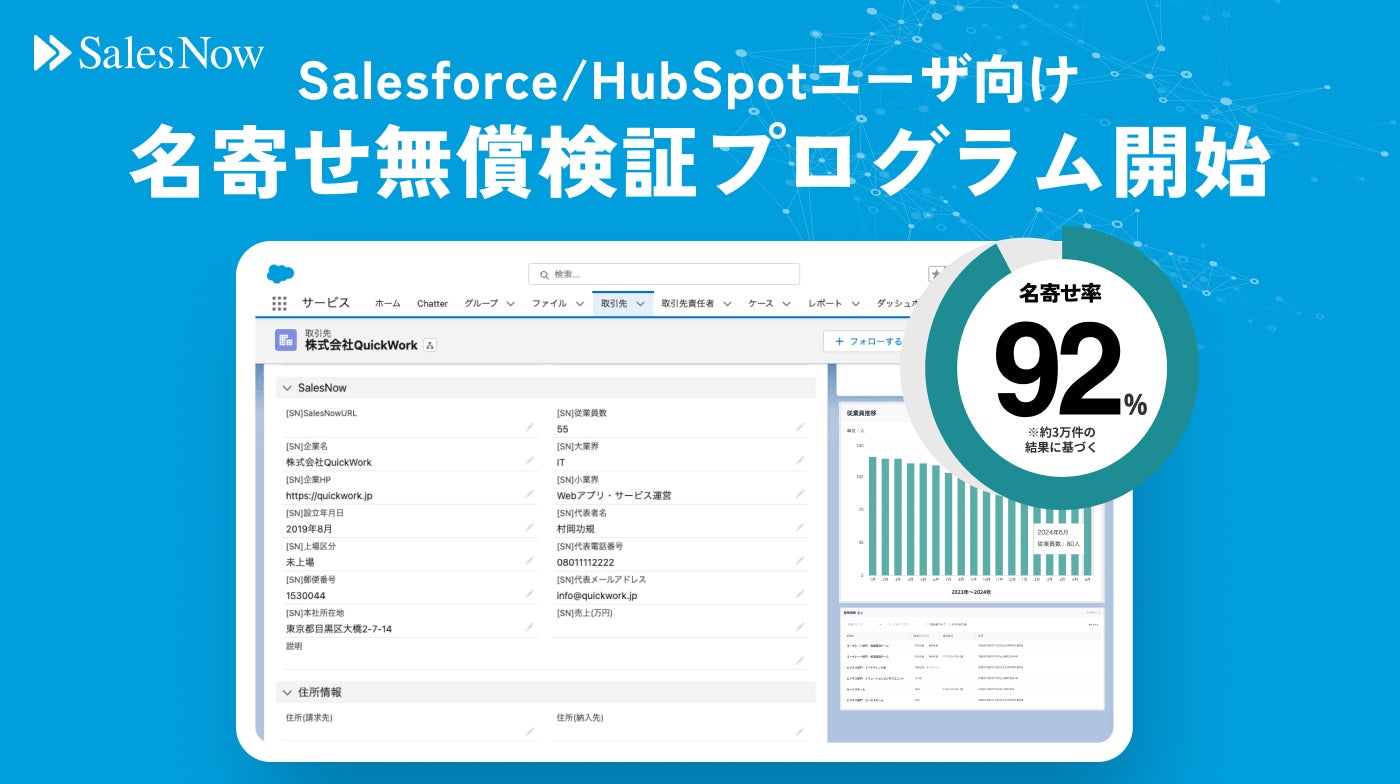Image resolution: width=1400 pixels, height=784 pixels.
Task: View account hierarchy icon next to title
Action: (x=430, y=345)
